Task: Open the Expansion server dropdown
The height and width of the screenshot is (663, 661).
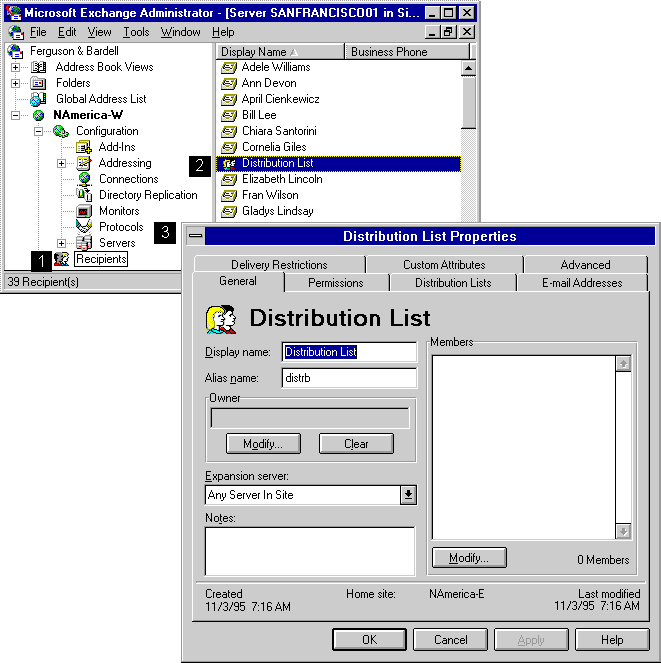Action: [x=408, y=495]
